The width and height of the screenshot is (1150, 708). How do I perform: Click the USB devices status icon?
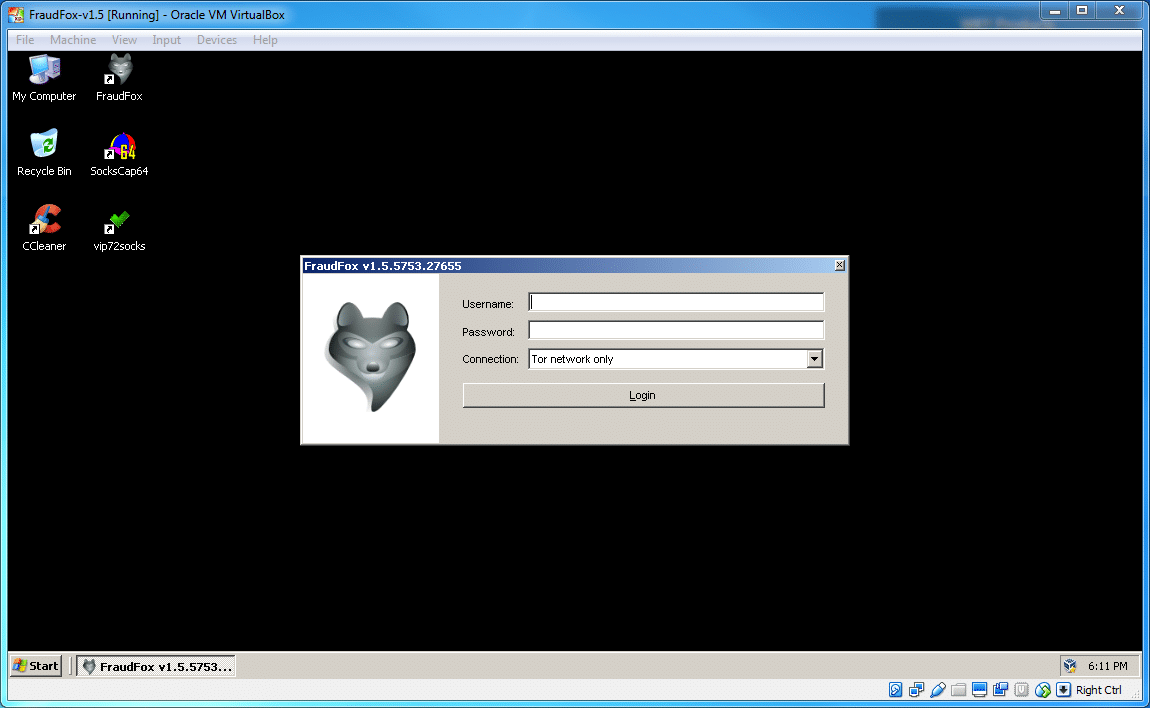tap(937, 690)
